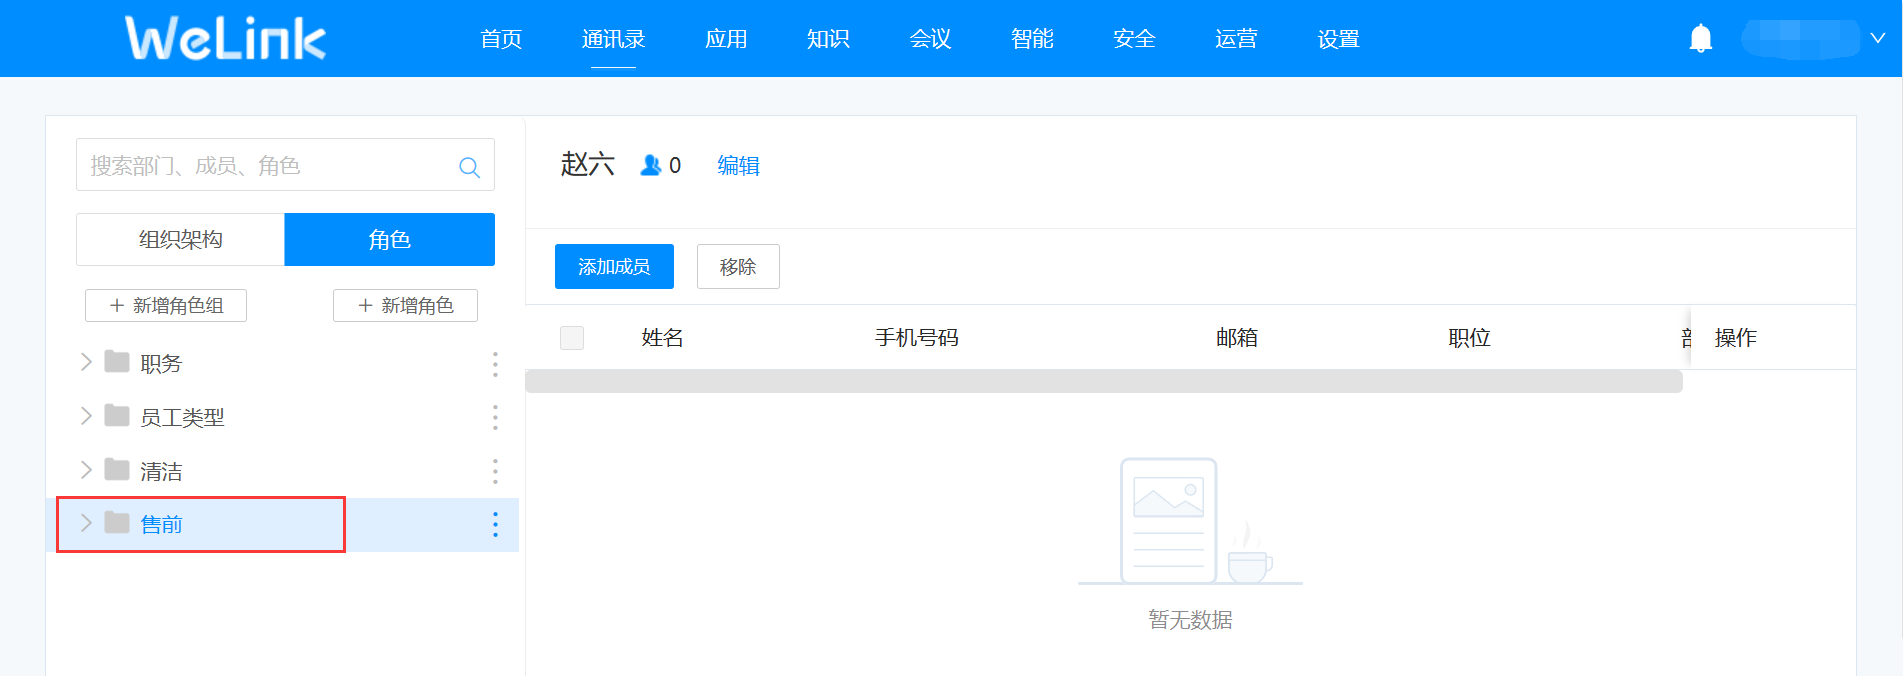Click the 编辑 link next to 赵六
Screen dimensions: 1903x676
[x=738, y=166]
